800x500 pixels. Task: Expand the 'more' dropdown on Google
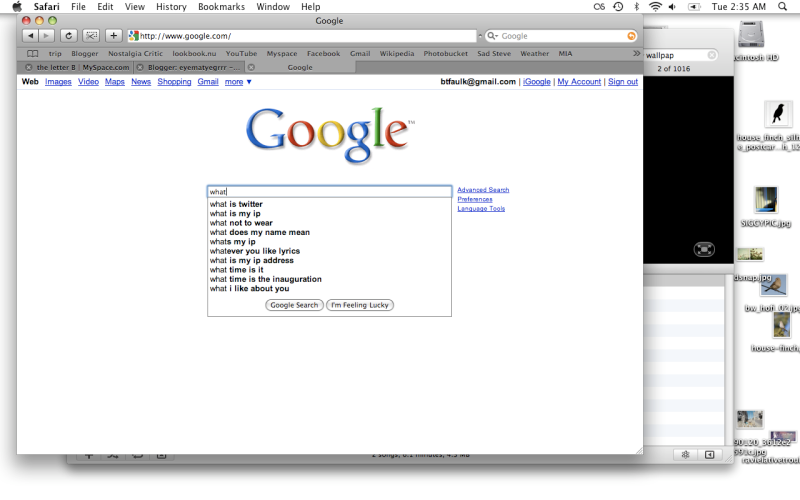pyautogui.click(x=238, y=82)
